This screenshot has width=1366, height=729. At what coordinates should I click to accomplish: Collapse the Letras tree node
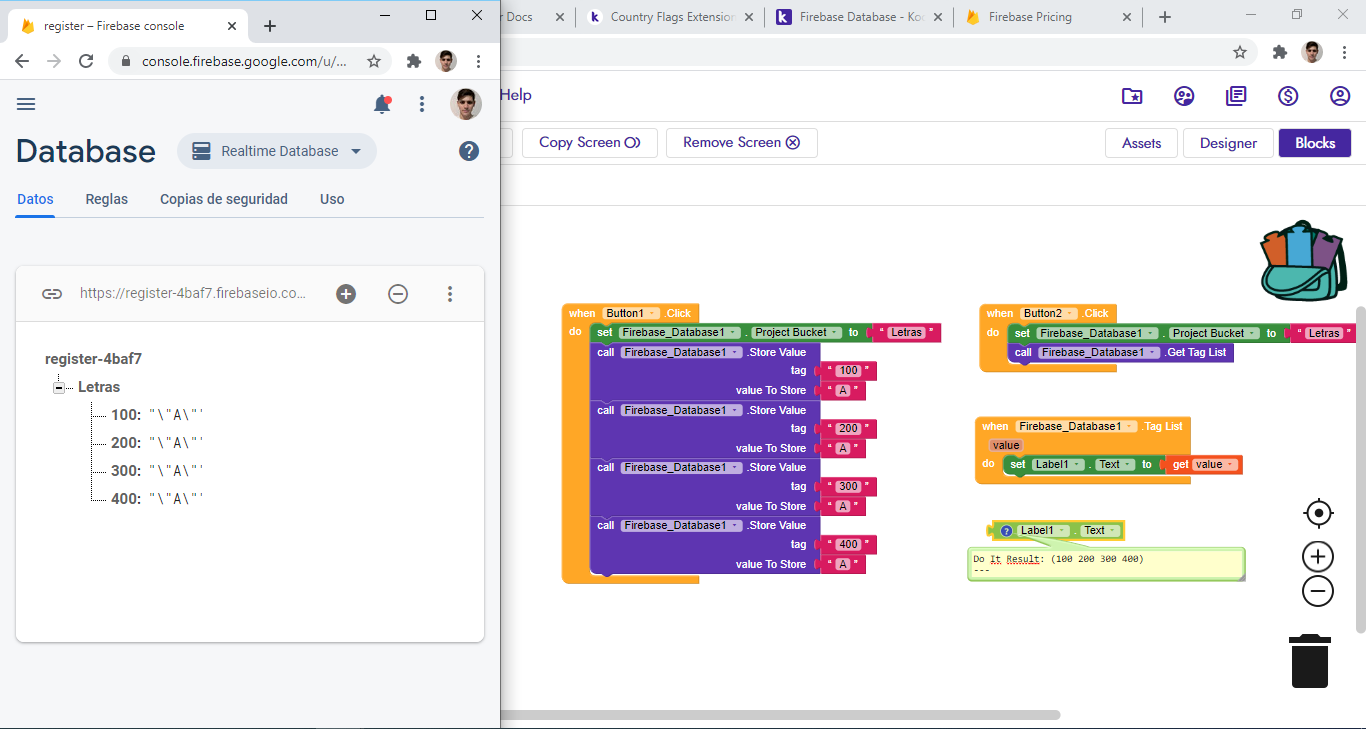point(59,388)
